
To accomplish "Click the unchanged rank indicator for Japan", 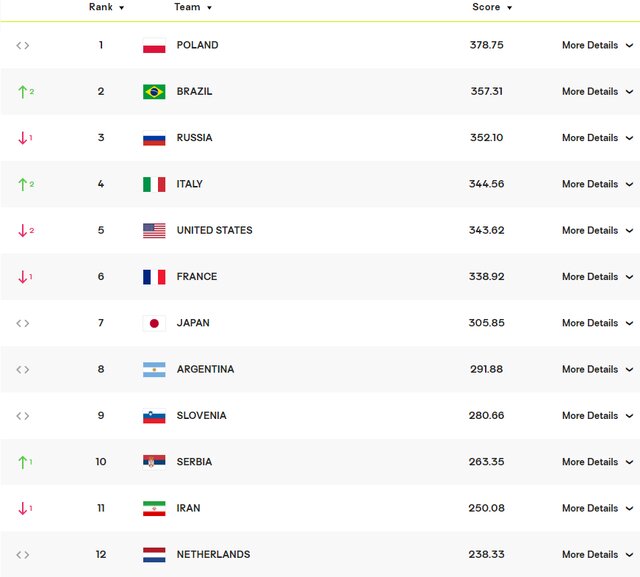I will [23, 323].
